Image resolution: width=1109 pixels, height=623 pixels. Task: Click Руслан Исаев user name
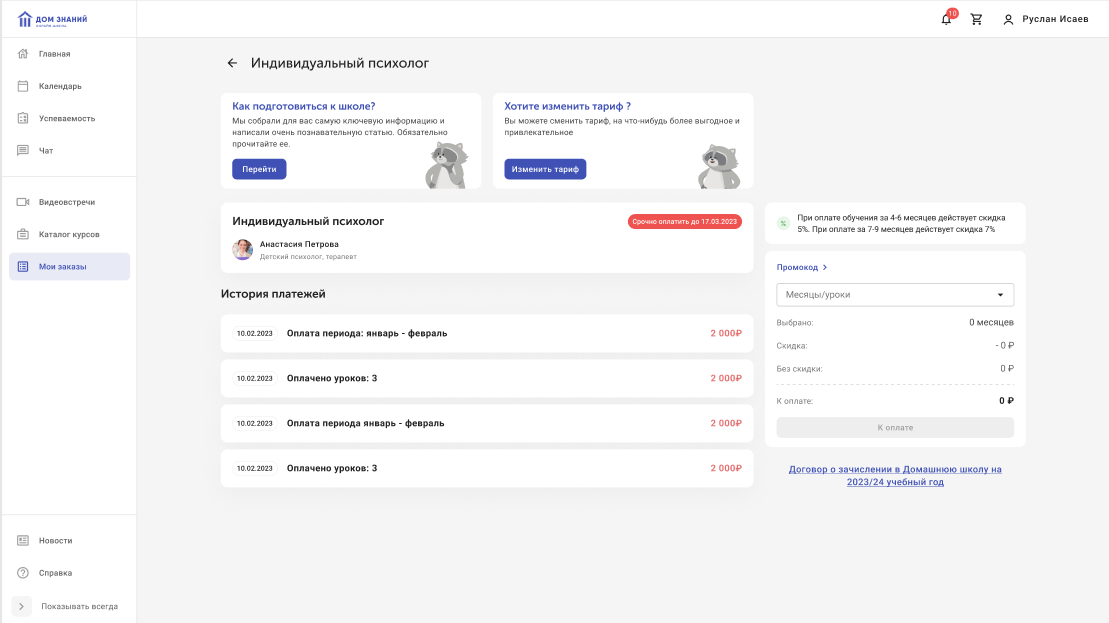click(x=1055, y=19)
